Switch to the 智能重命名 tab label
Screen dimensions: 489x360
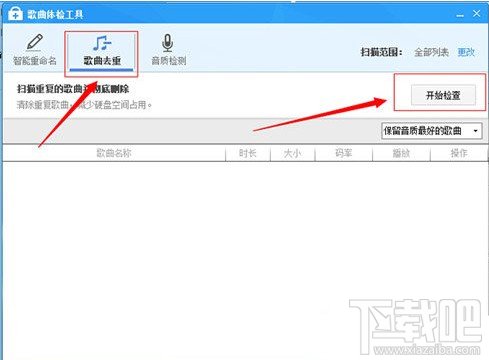click(35, 61)
